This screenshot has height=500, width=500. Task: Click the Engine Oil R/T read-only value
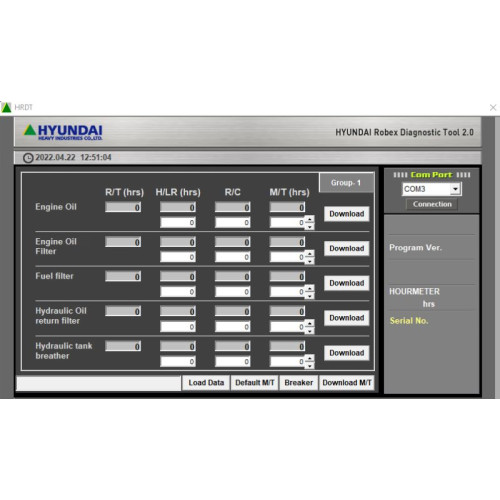[123, 207]
